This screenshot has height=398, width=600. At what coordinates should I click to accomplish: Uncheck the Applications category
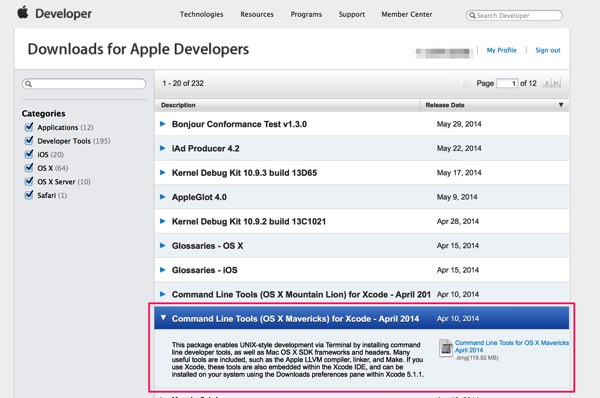tap(29, 127)
